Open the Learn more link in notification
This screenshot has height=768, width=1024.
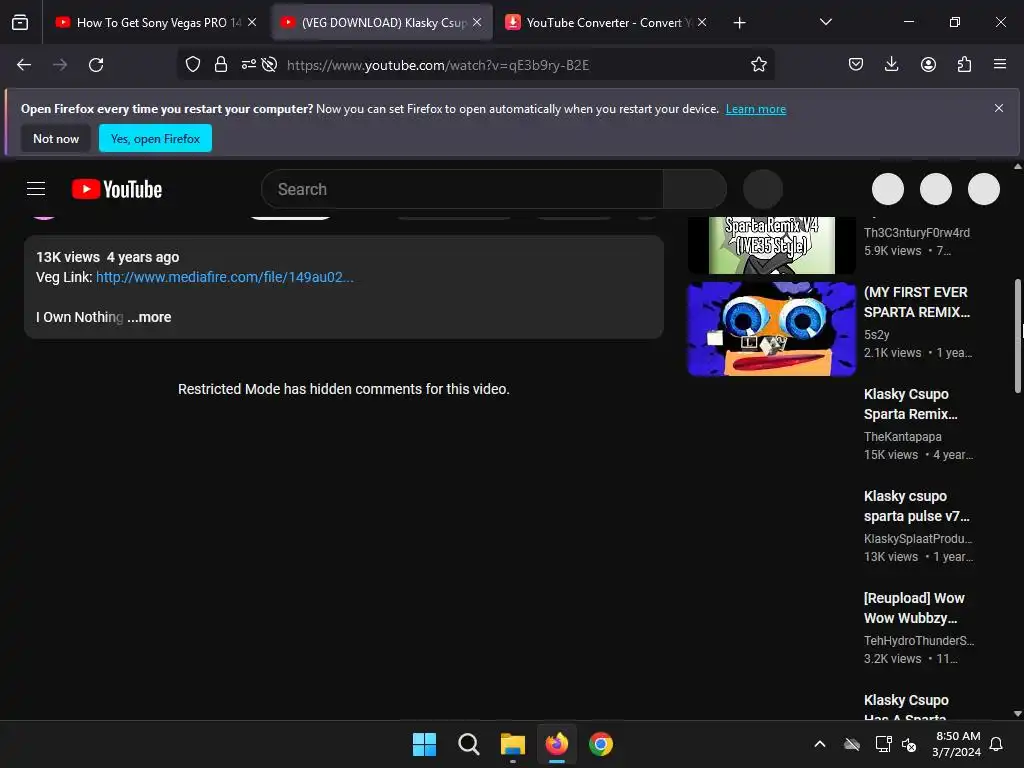coord(756,109)
